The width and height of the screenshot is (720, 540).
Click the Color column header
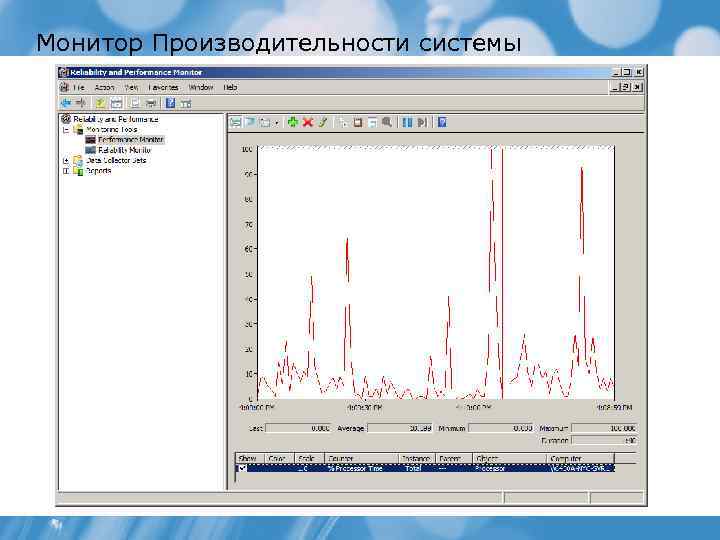(x=280, y=458)
